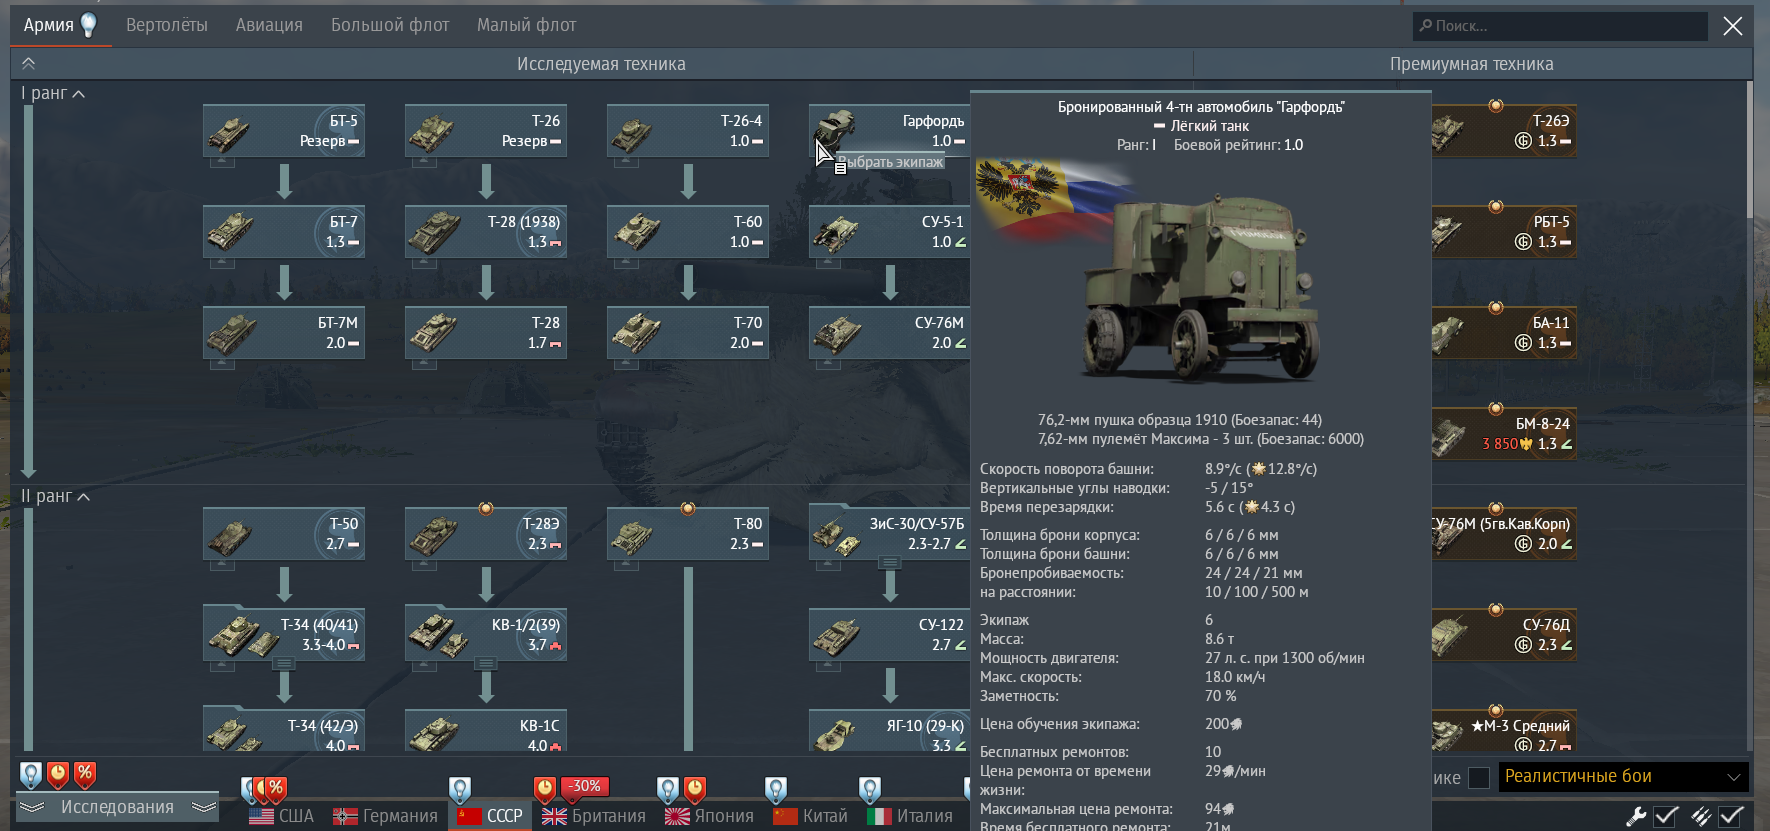
Task: Select the Британия nation tab
Action: pyautogui.click(x=594, y=816)
